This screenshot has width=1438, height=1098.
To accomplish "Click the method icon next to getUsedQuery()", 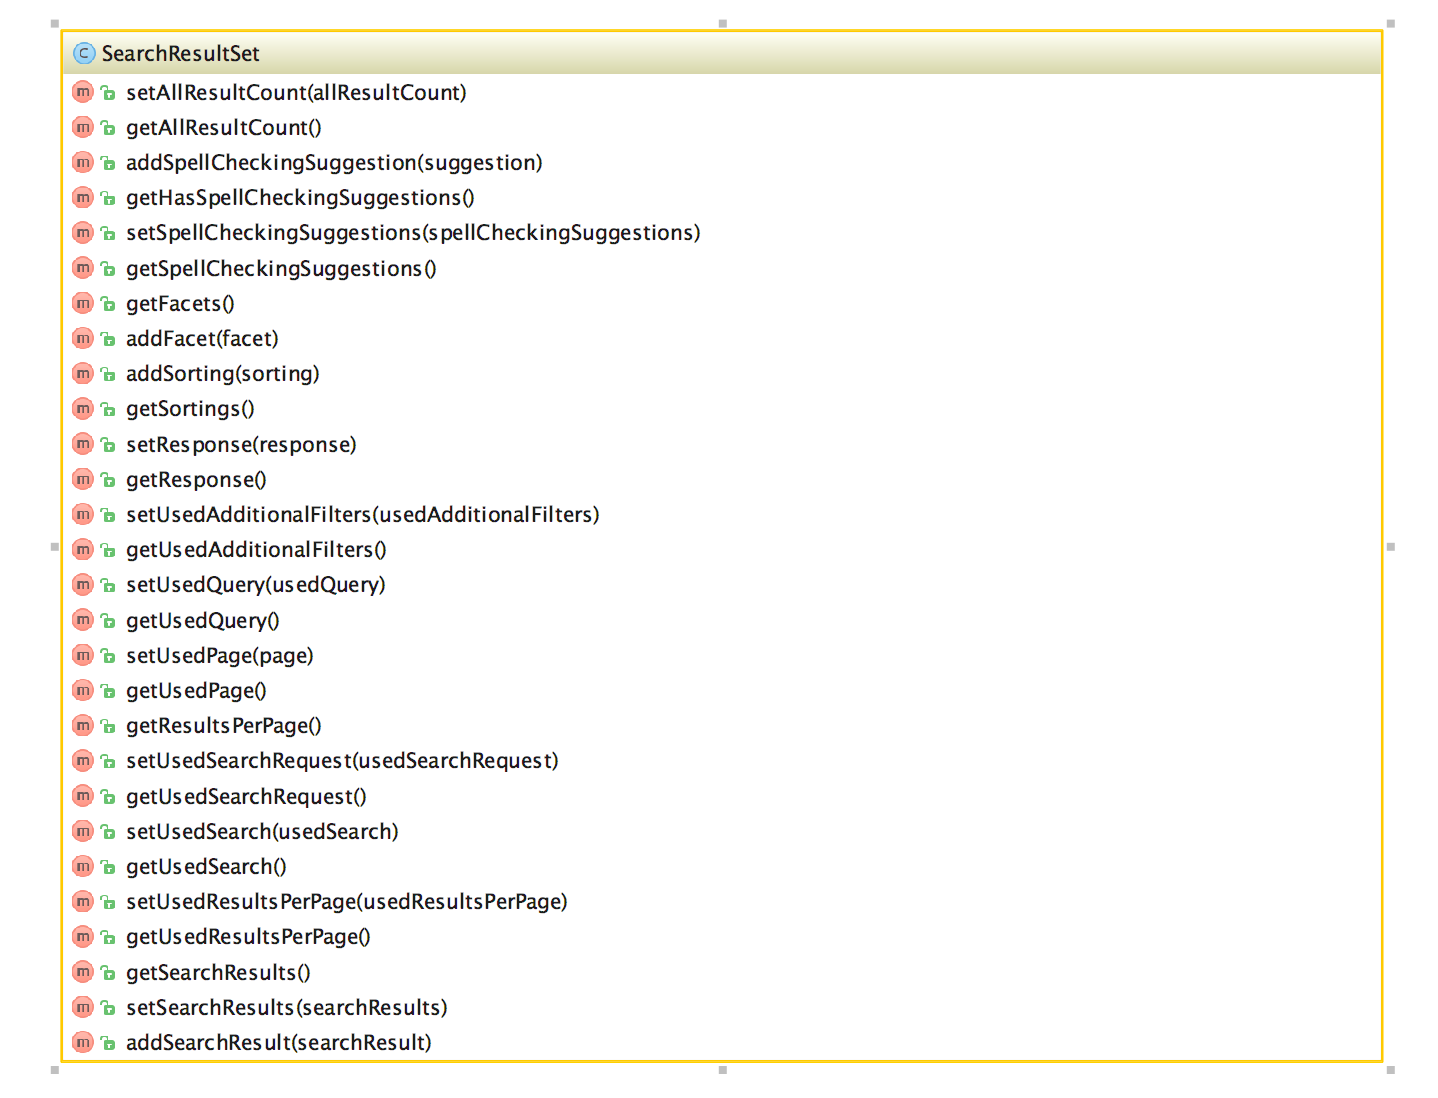I will [x=83, y=620].
